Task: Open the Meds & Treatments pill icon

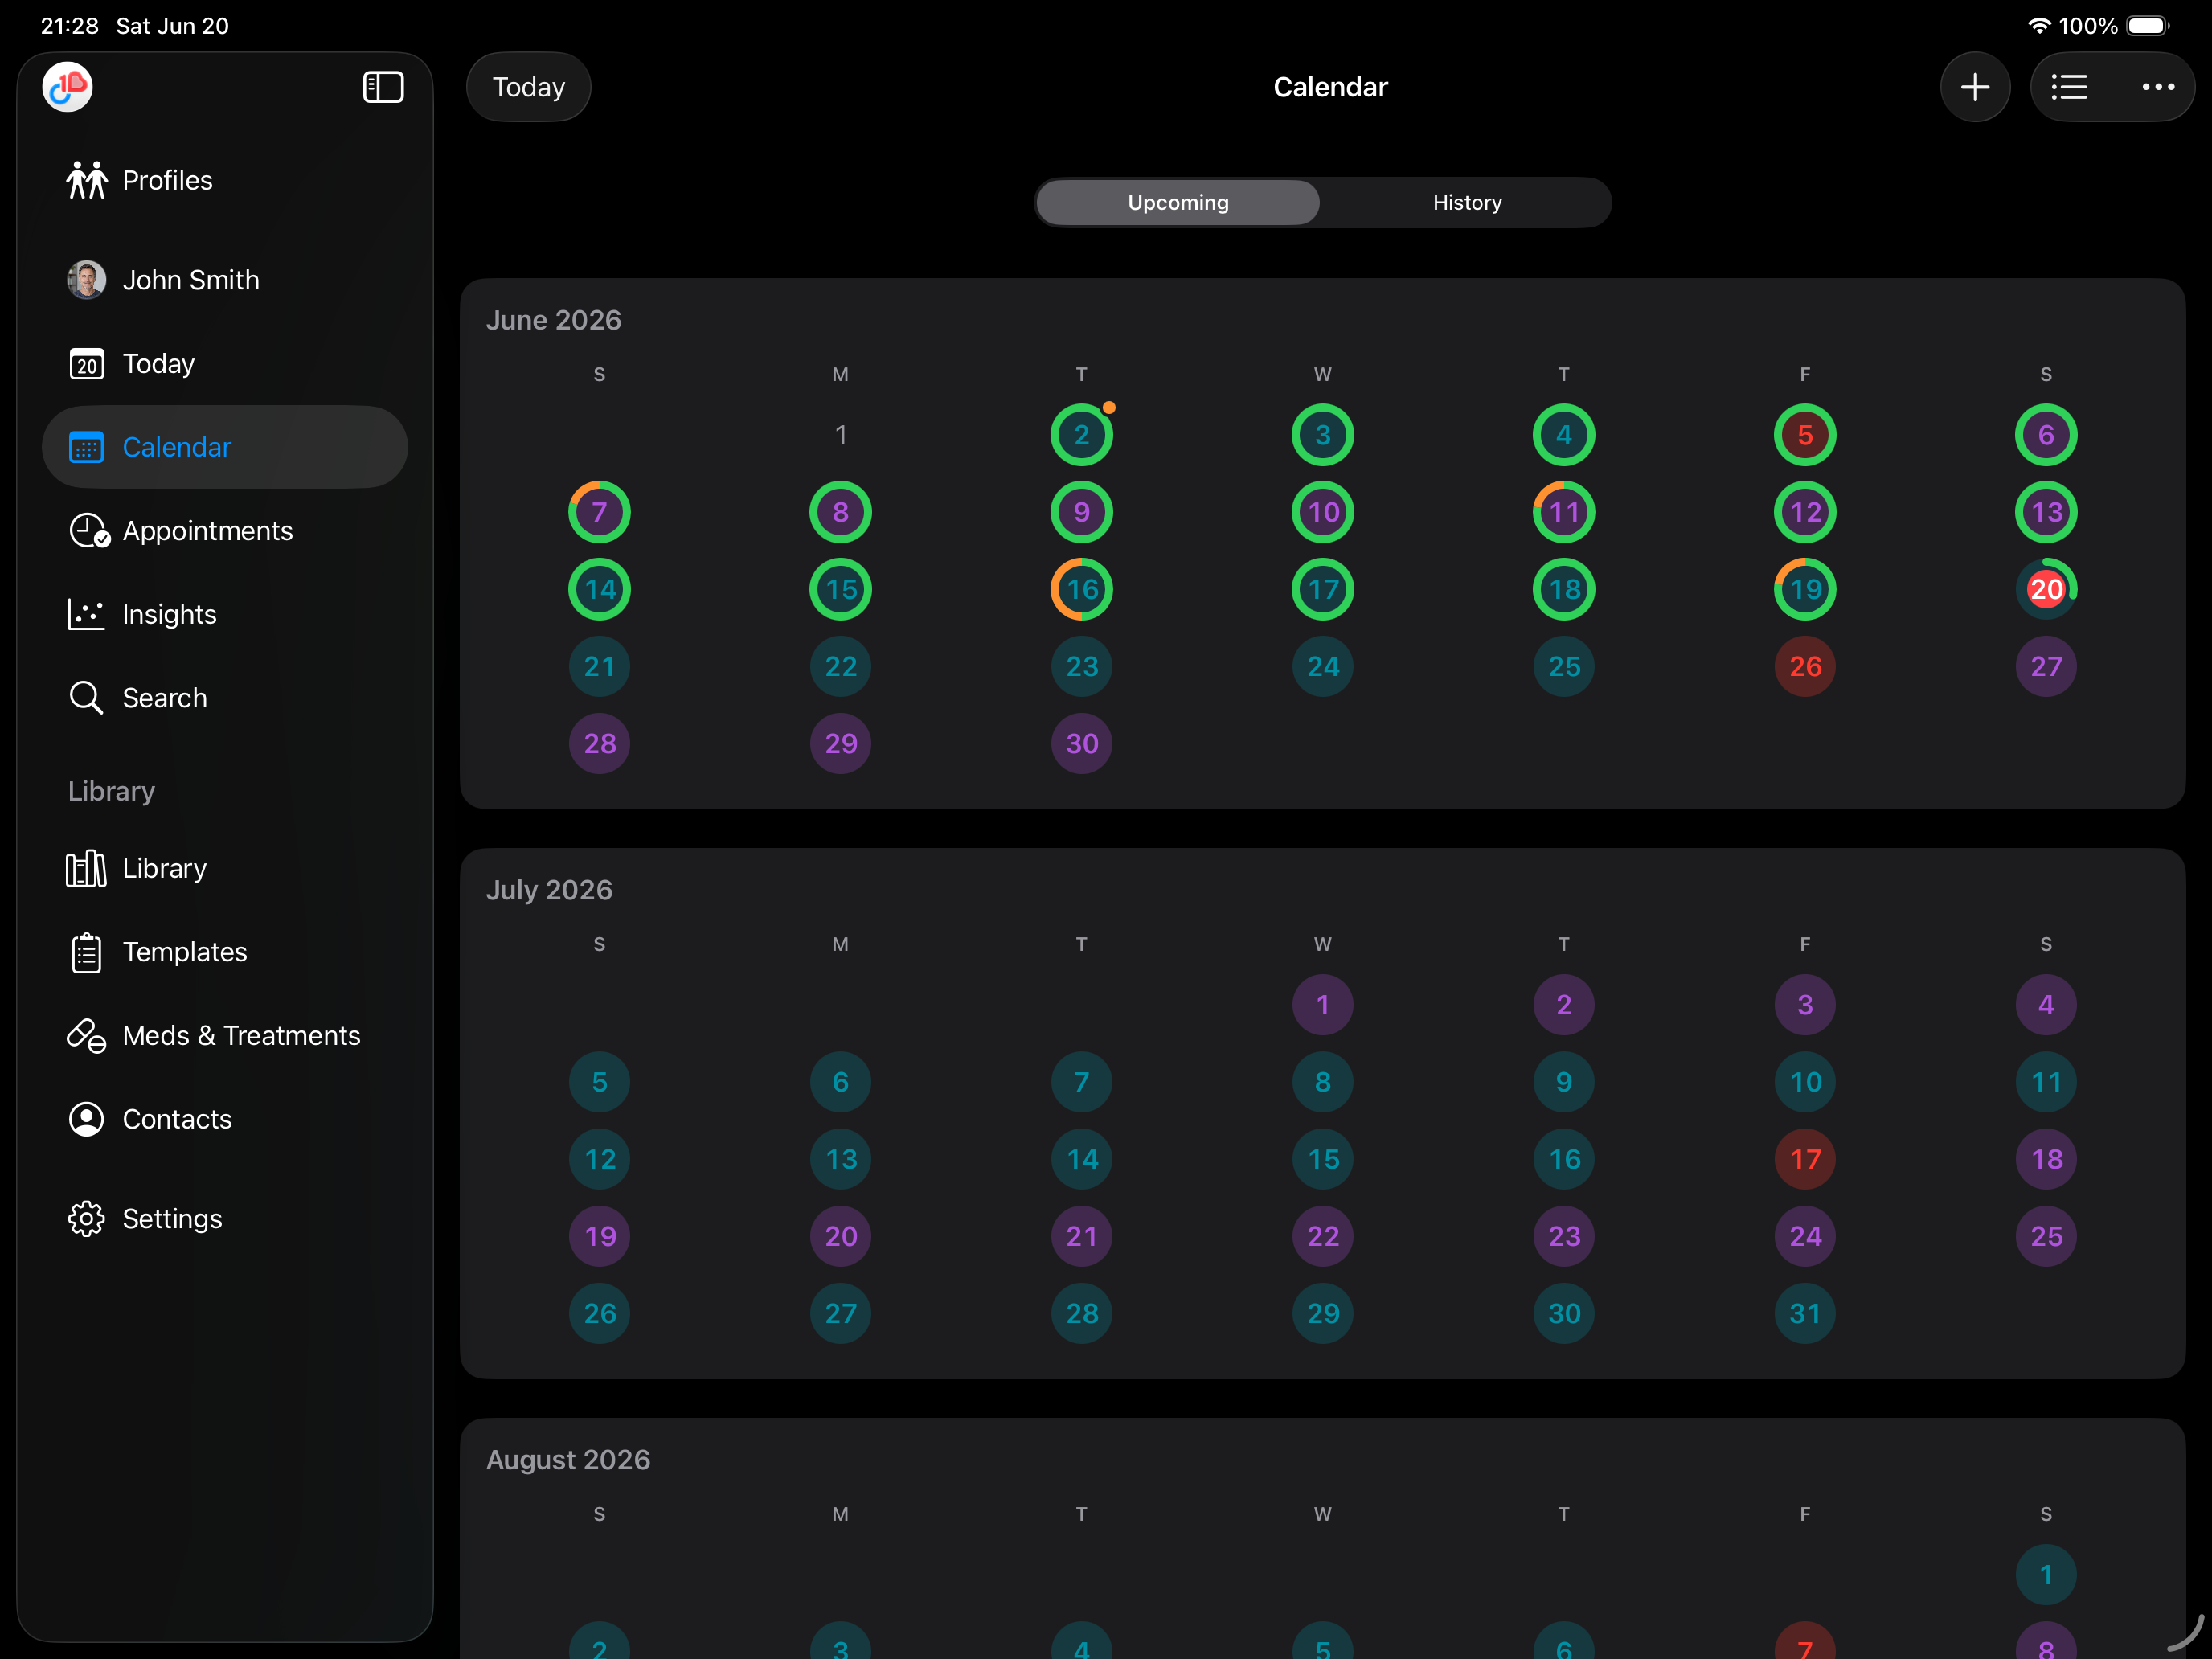Action: 86,1036
